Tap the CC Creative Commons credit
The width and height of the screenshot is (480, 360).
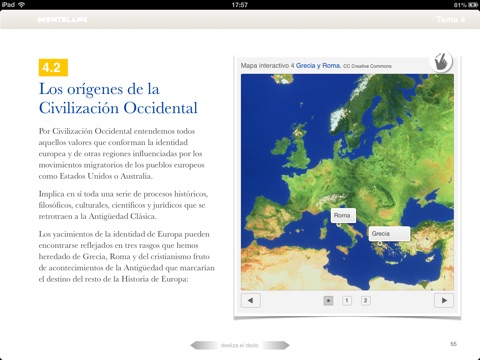coord(367,66)
